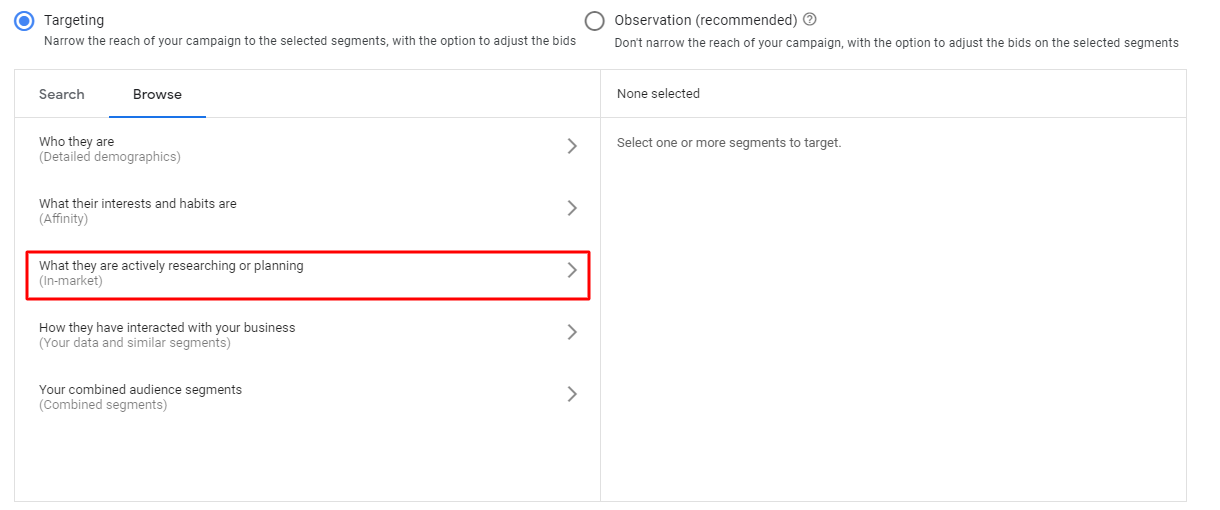Choose the Observation (recommended) radio button
Screen dimensions: 1220x510
pos(595,20)
